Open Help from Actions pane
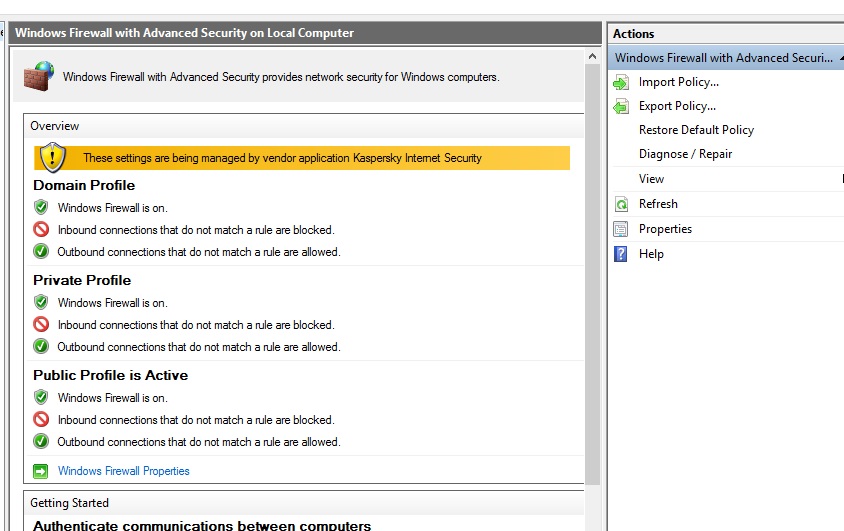The image size is (844, 531). 651,254
